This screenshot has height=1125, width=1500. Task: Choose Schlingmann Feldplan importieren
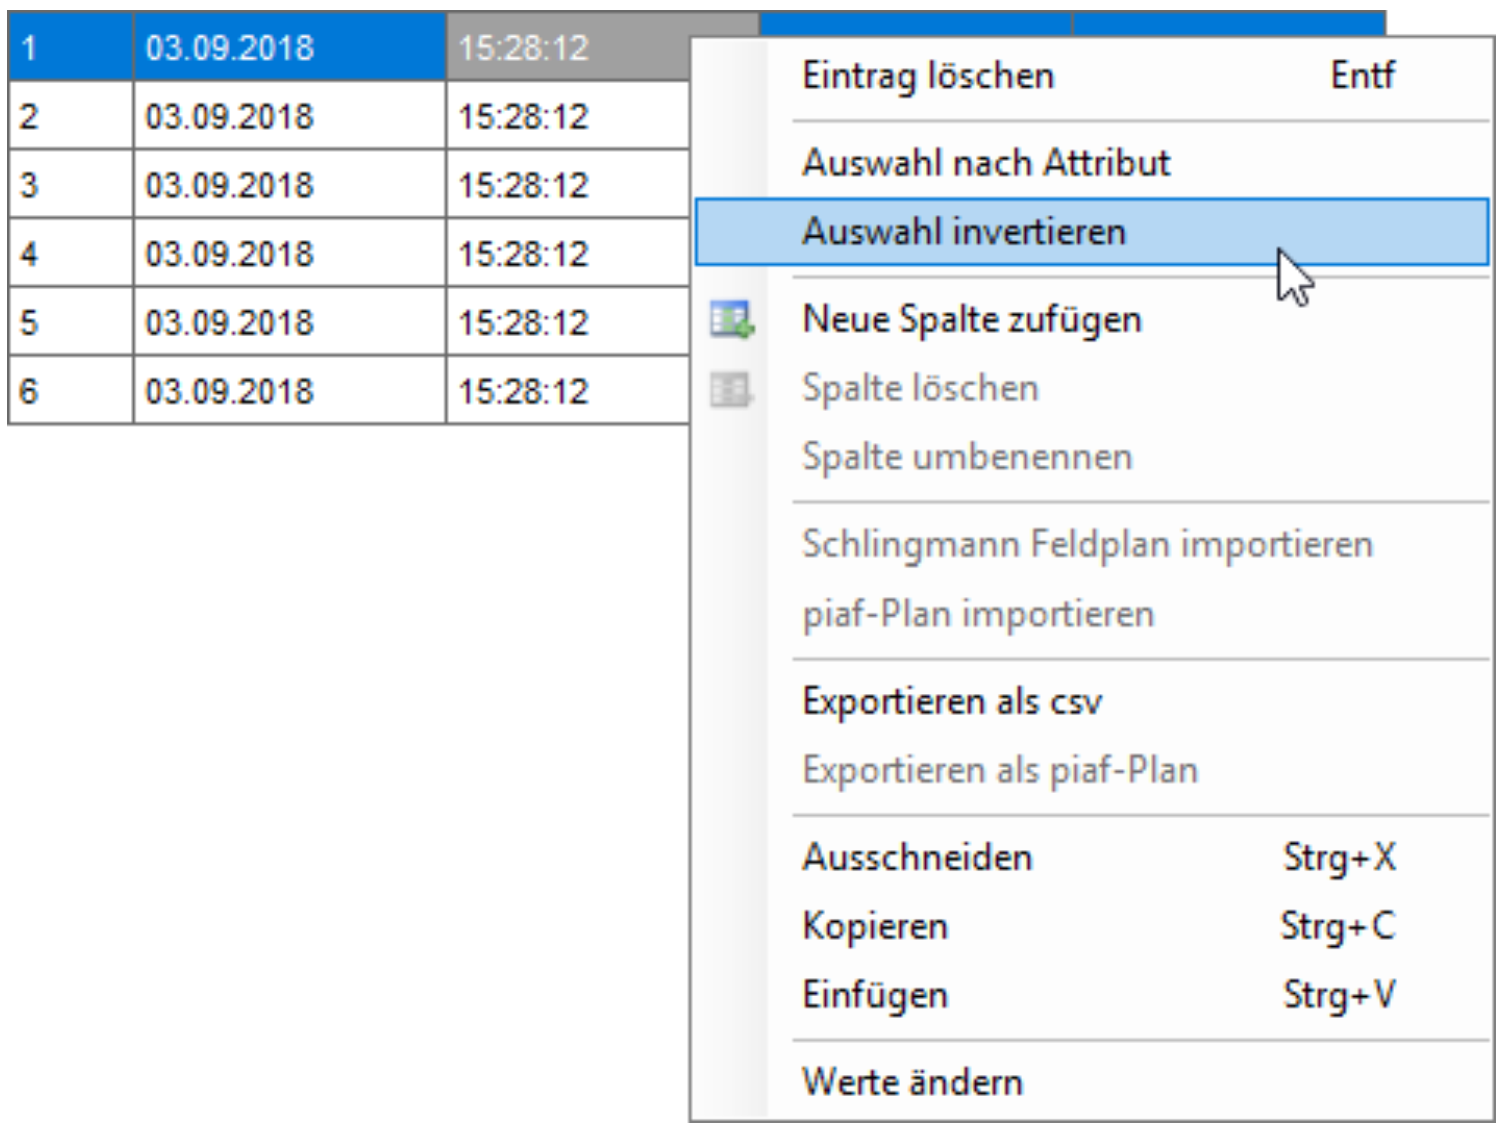1087,545
